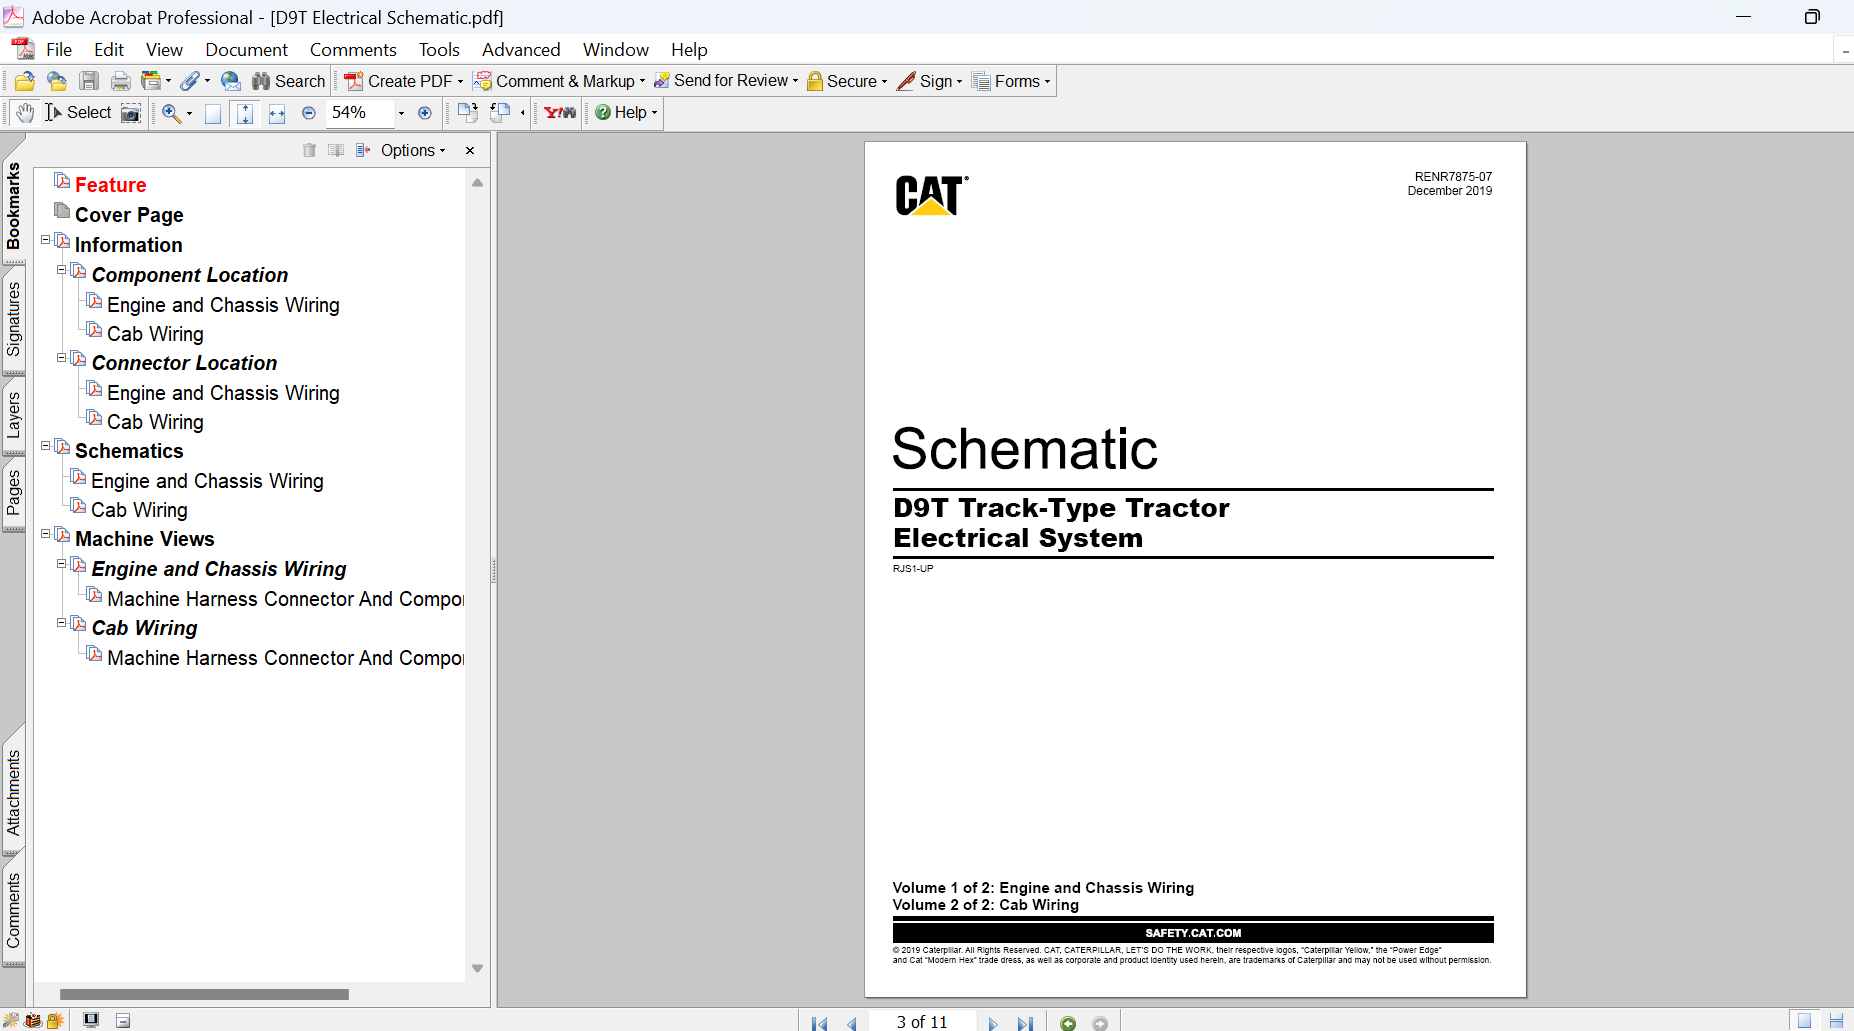The image size is (1854, 1031).
Task: Open the Edit menu
Action: click(109, 50)
